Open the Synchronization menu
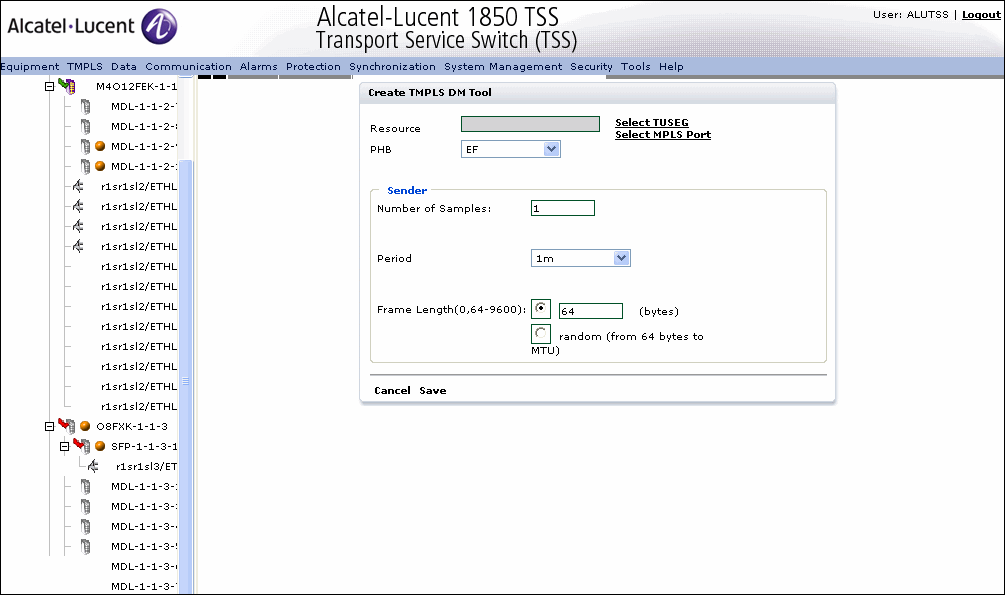This screenshot has height=595, width=1005. pyautogui.click(x=392, y=66)
